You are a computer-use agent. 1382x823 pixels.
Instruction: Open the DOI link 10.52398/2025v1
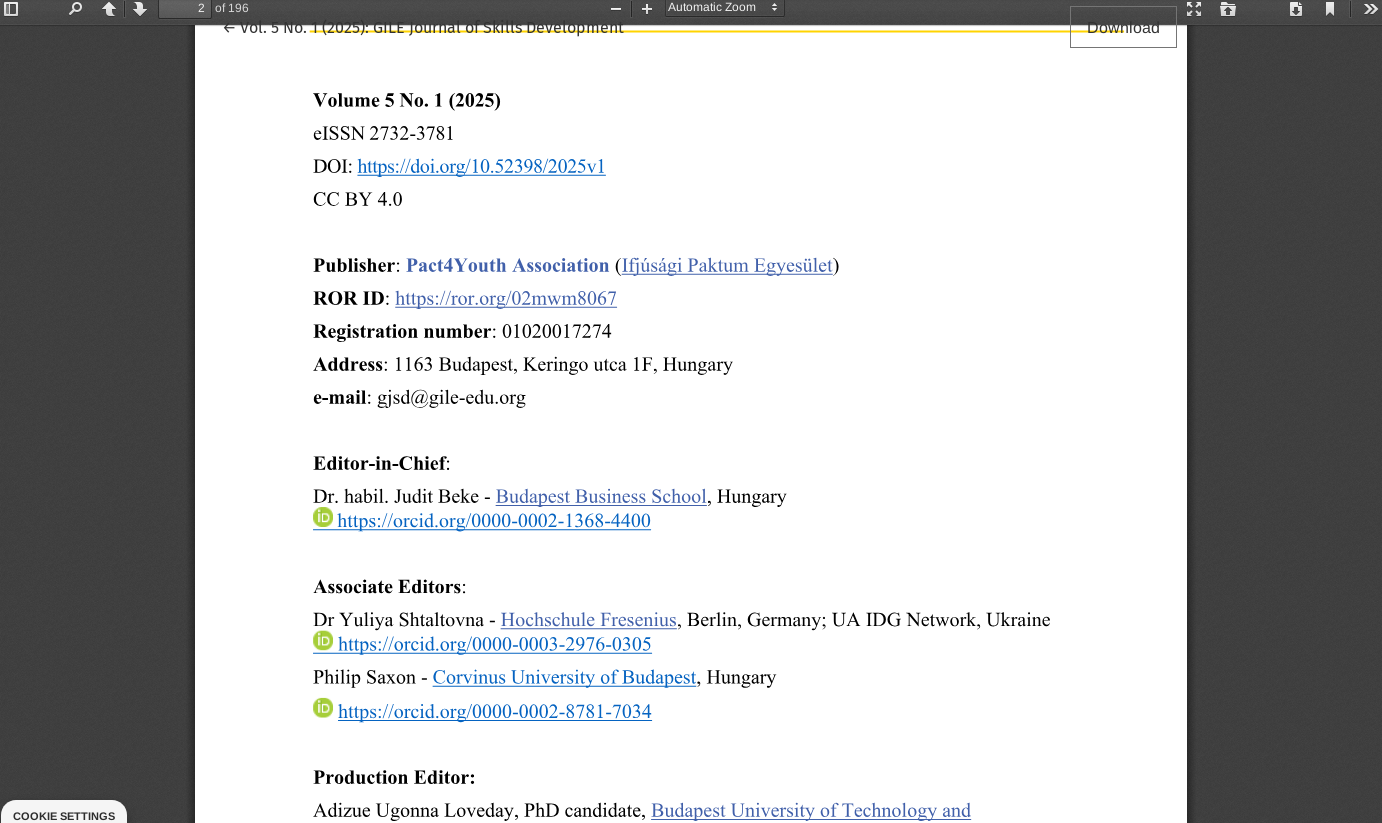click(481, 166)
